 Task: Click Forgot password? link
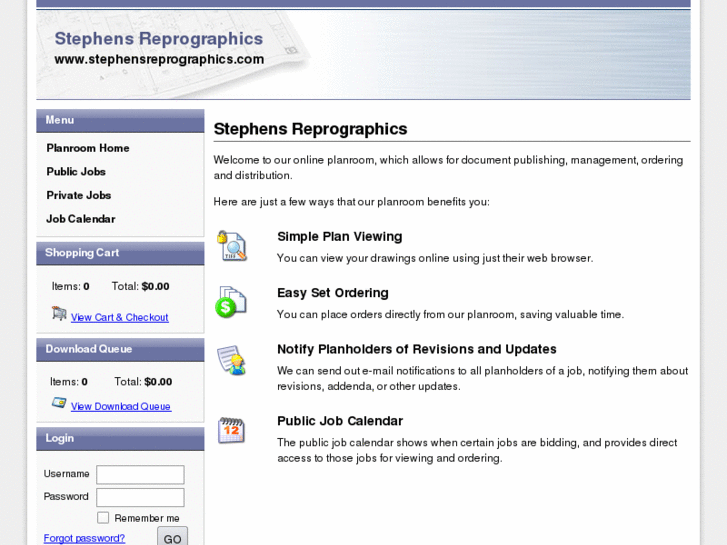[84, 538]
